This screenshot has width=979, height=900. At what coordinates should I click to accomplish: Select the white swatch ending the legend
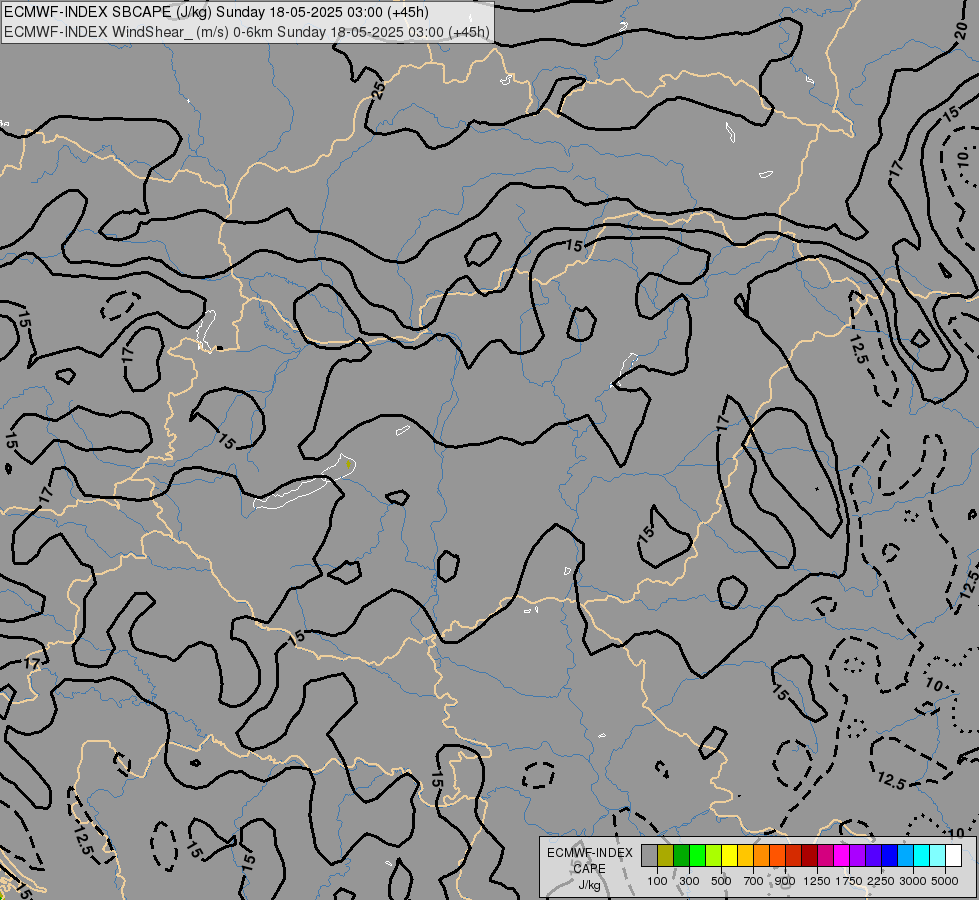(953, 855)
